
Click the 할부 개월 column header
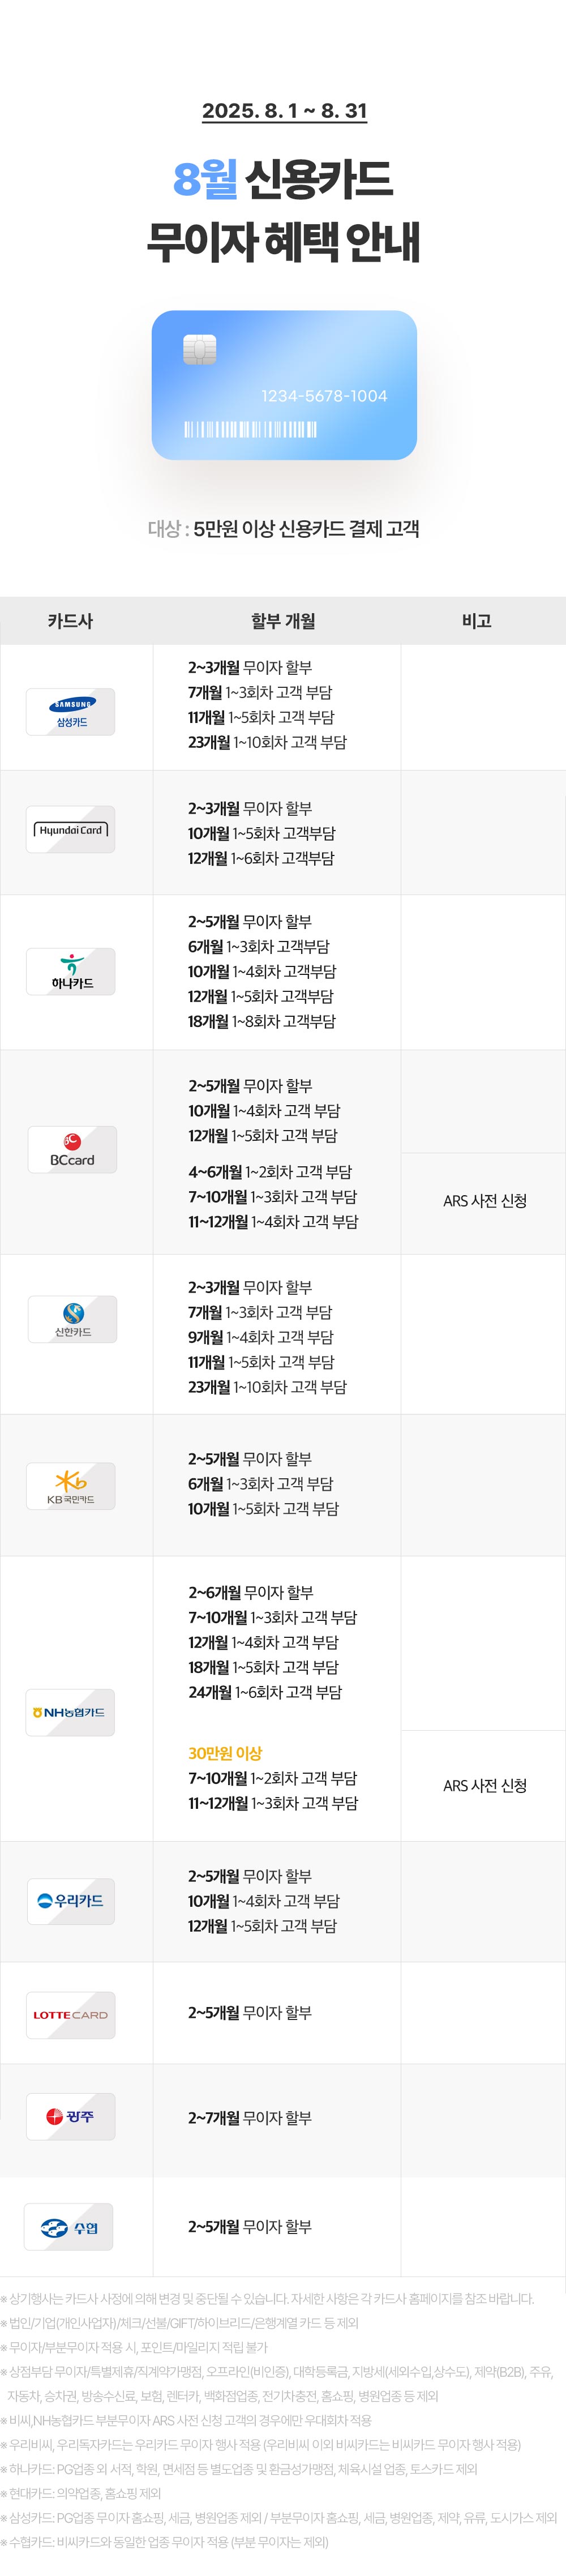(283, 621)
